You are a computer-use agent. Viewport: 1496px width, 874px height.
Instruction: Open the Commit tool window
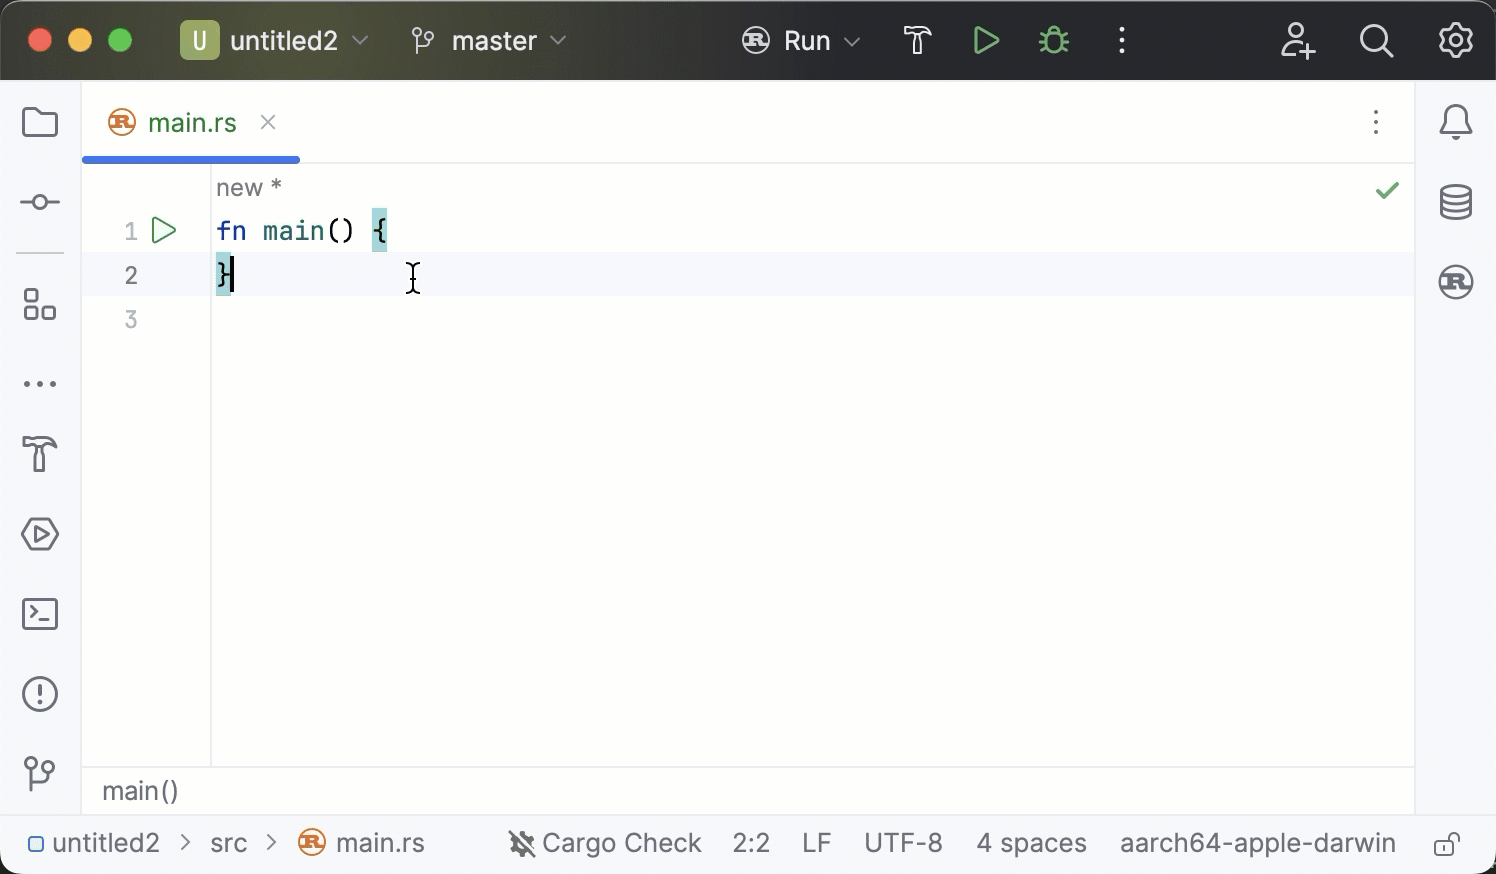click(40, 203)
